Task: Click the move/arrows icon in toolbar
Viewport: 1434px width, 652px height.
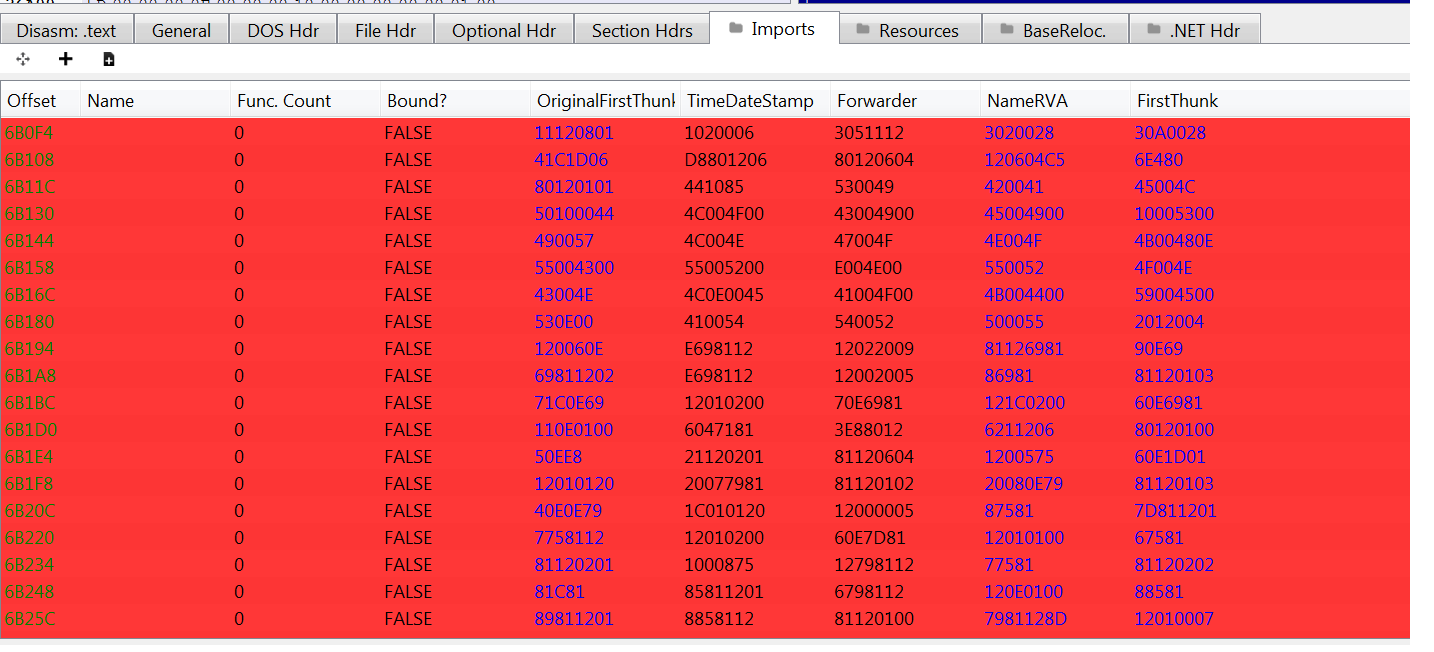Action: point(24,59)
